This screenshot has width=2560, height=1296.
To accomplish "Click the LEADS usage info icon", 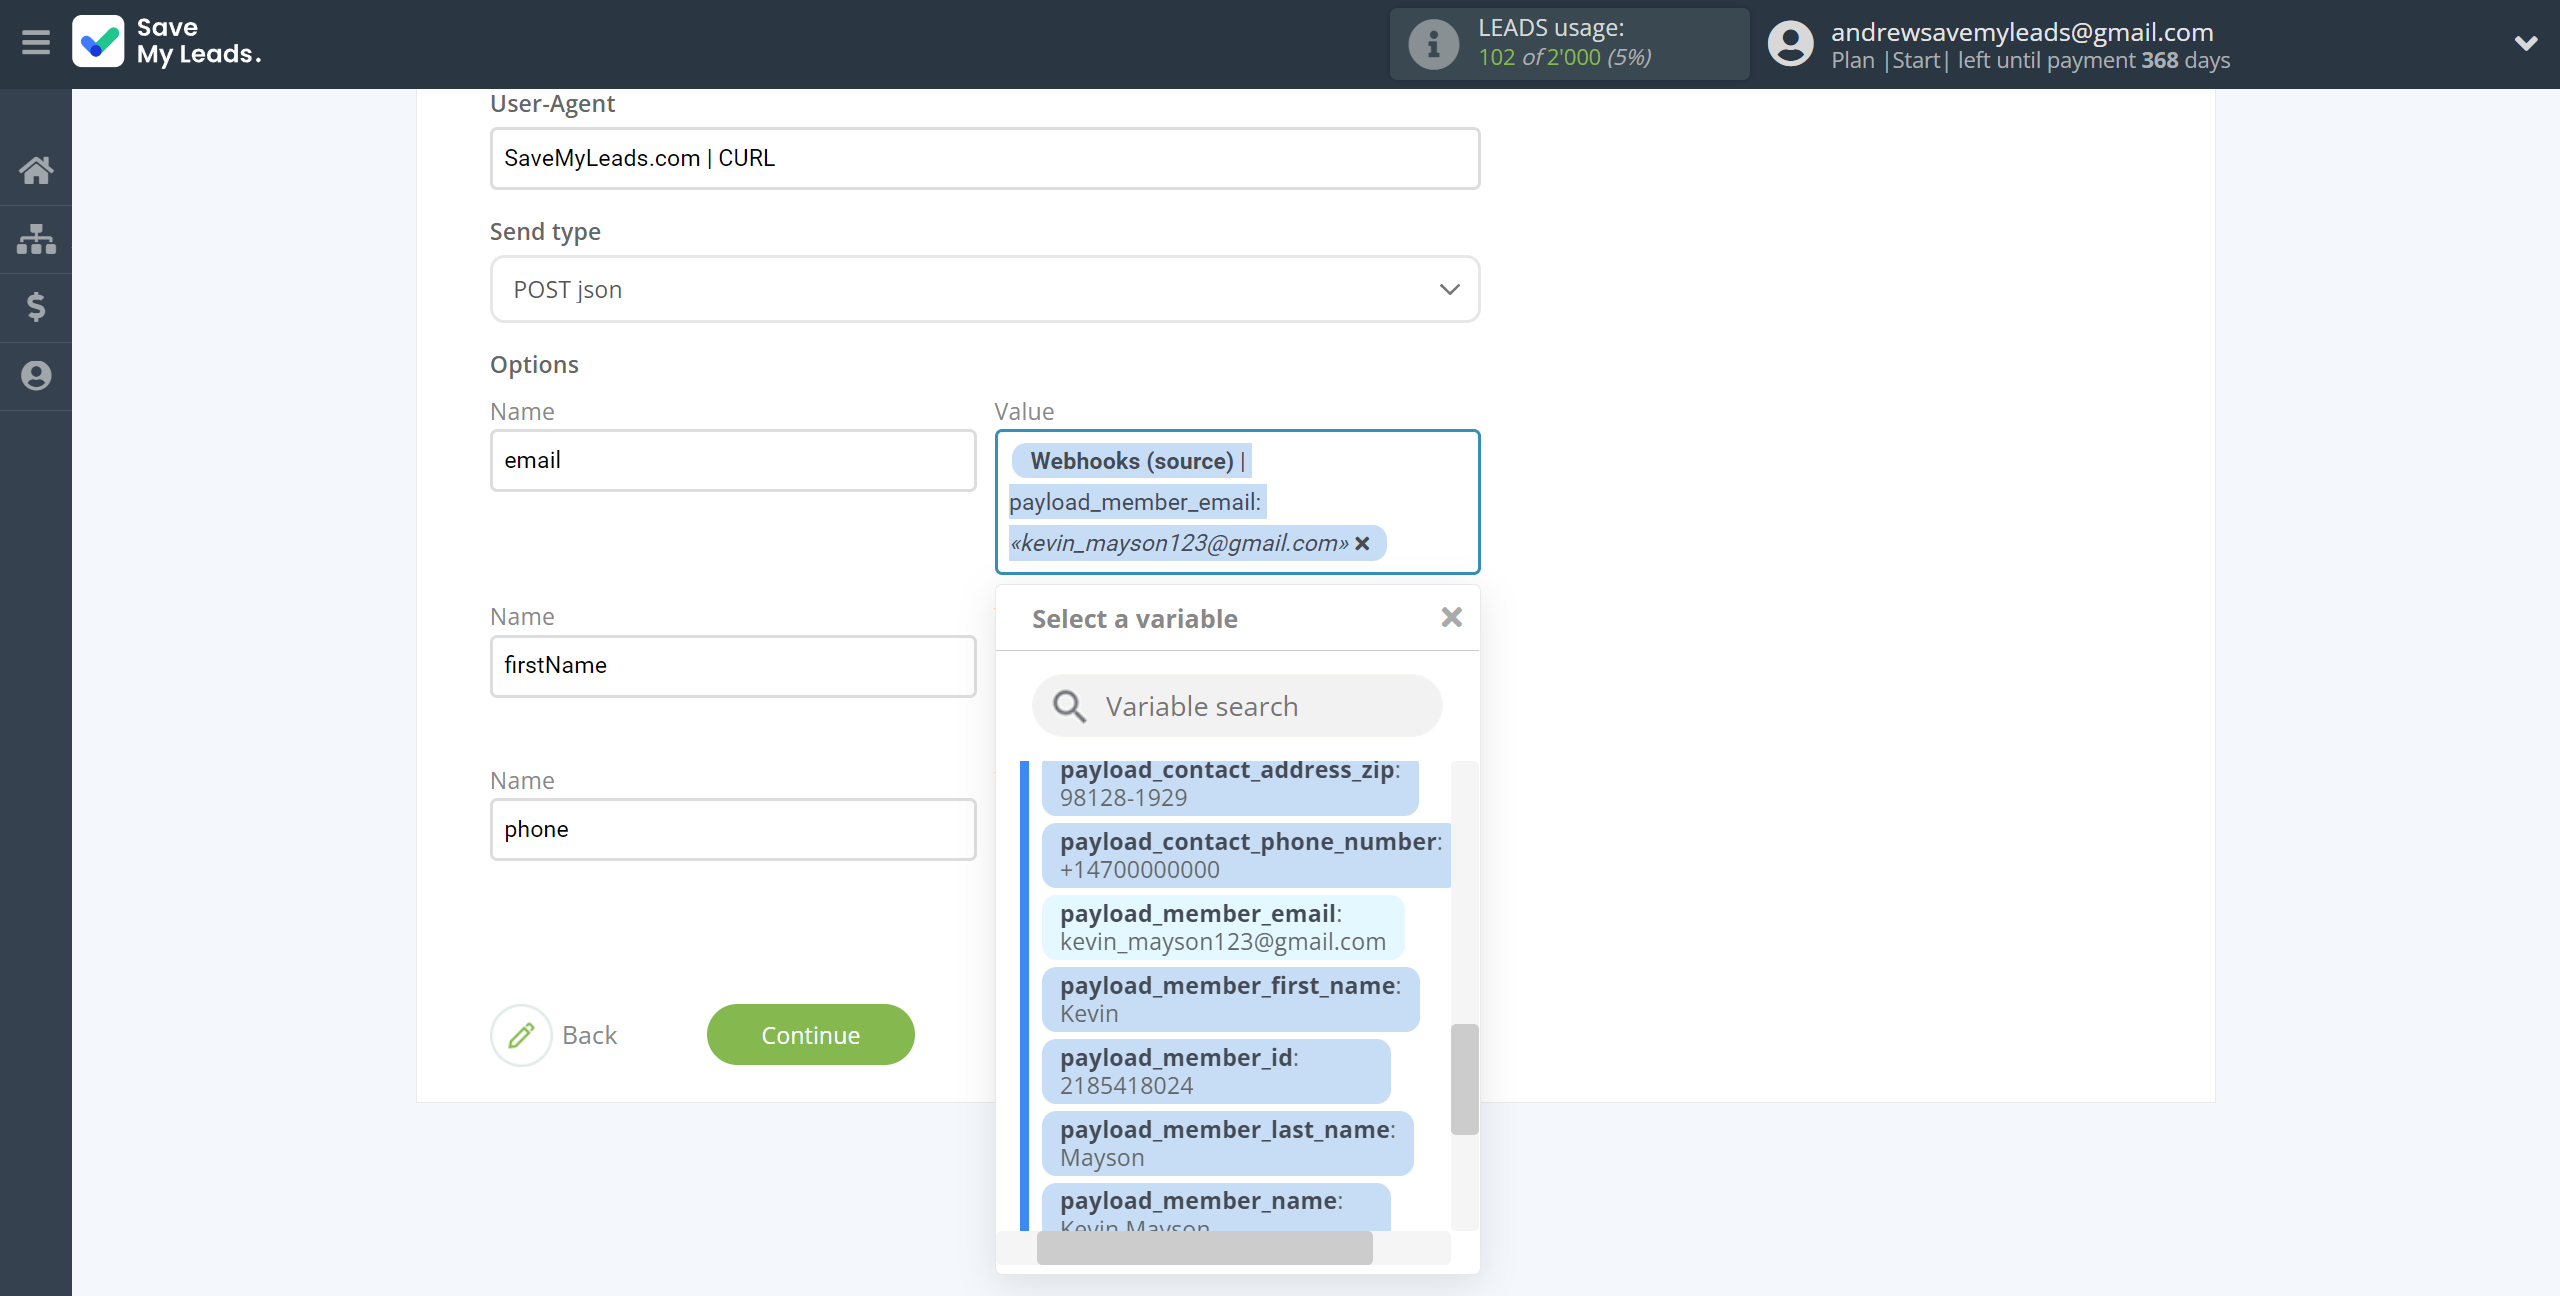I will click(1433, 44).
